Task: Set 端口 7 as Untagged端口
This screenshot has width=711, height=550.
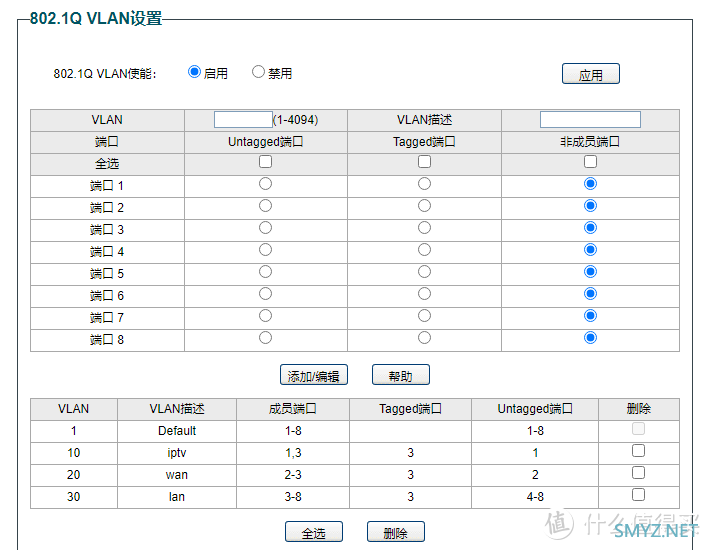Action: [x=265, y=316]
